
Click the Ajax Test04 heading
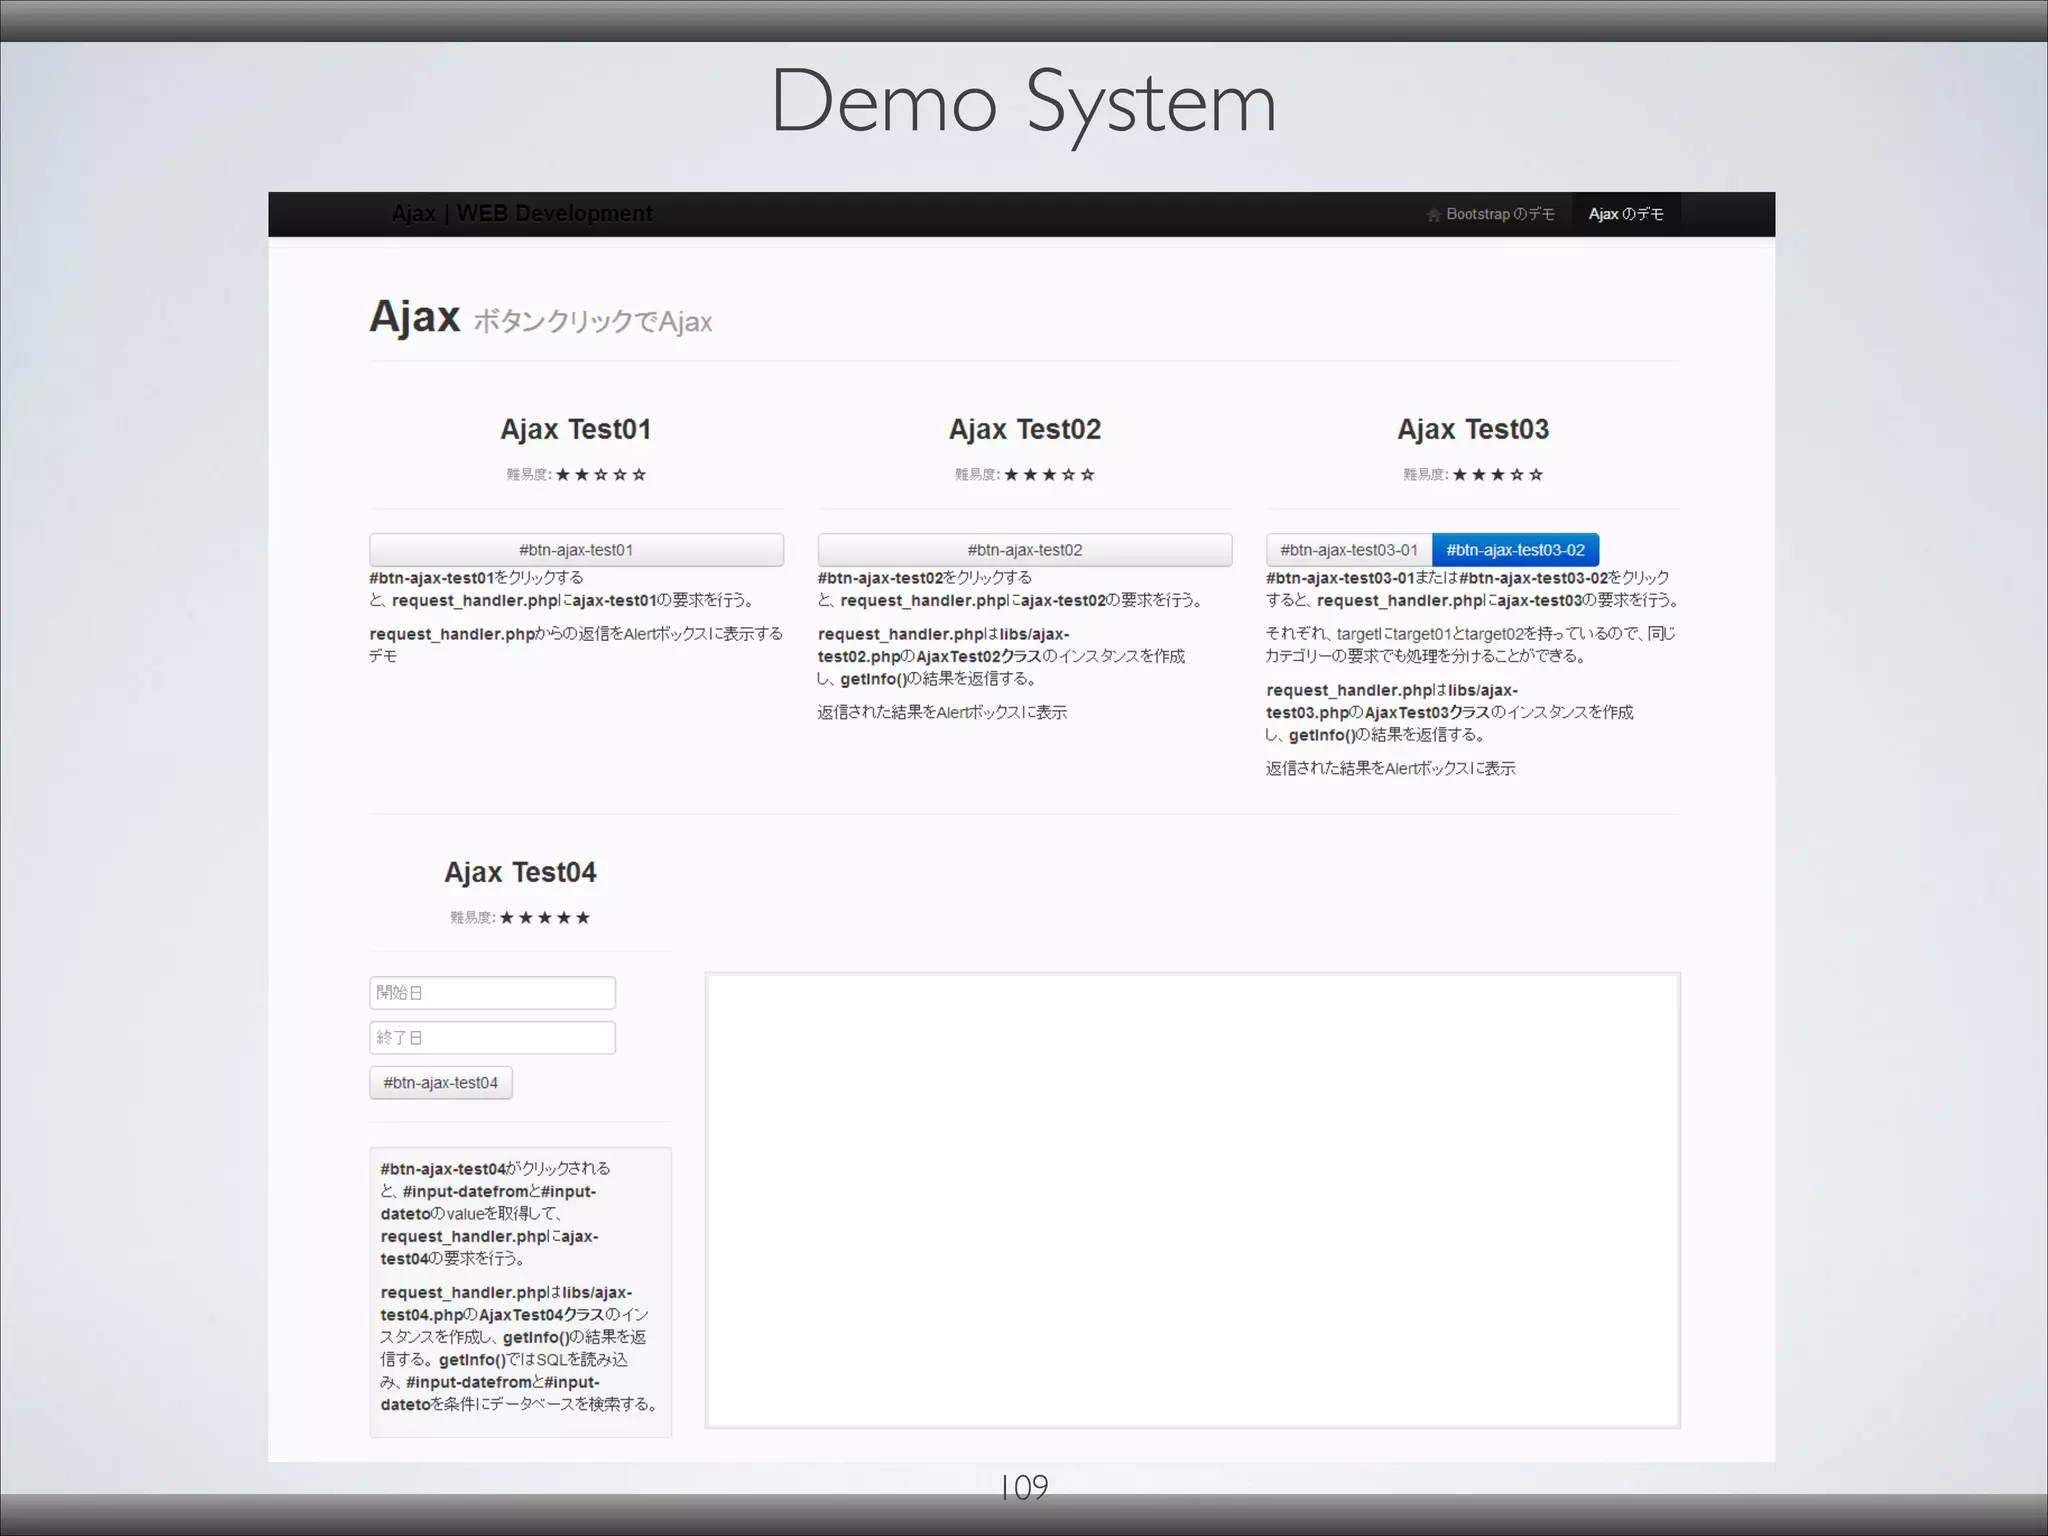520,872
